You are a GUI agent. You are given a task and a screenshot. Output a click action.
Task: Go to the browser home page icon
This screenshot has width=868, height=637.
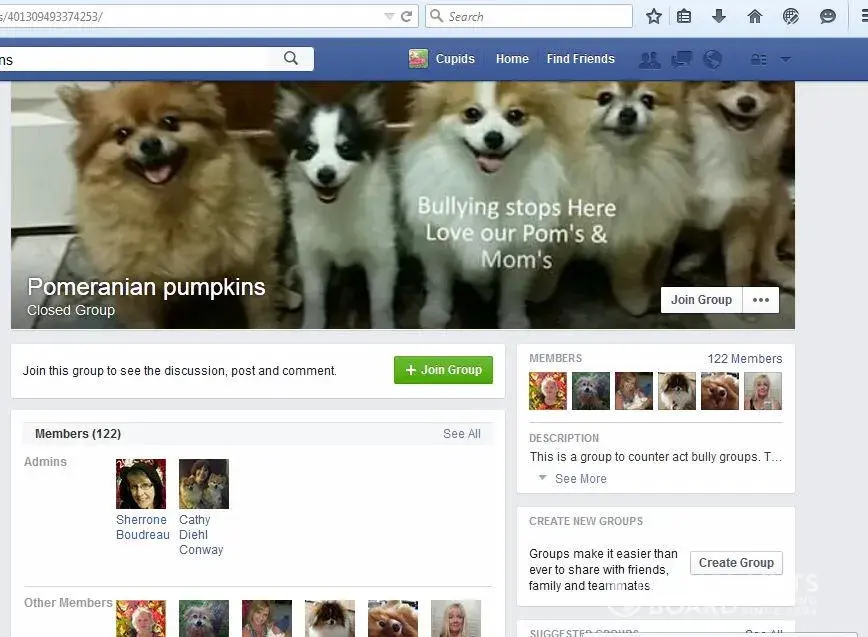point(755,16)
